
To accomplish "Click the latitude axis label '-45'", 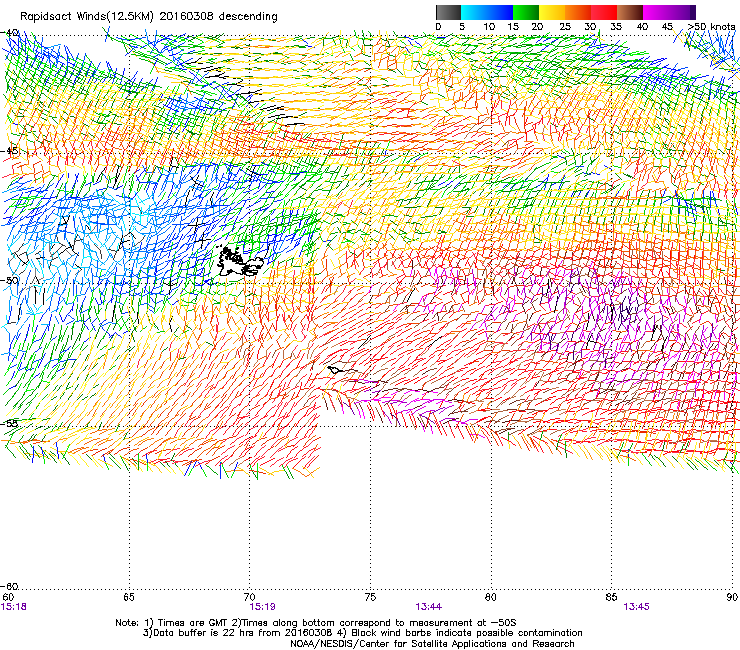I will (9, 151).
